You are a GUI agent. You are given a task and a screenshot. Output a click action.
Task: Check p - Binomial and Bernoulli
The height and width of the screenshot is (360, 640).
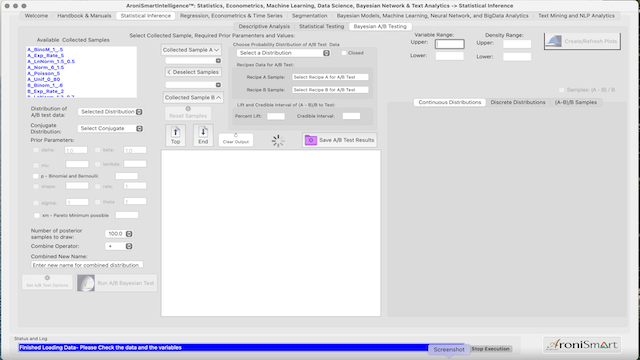pos(36,176)
